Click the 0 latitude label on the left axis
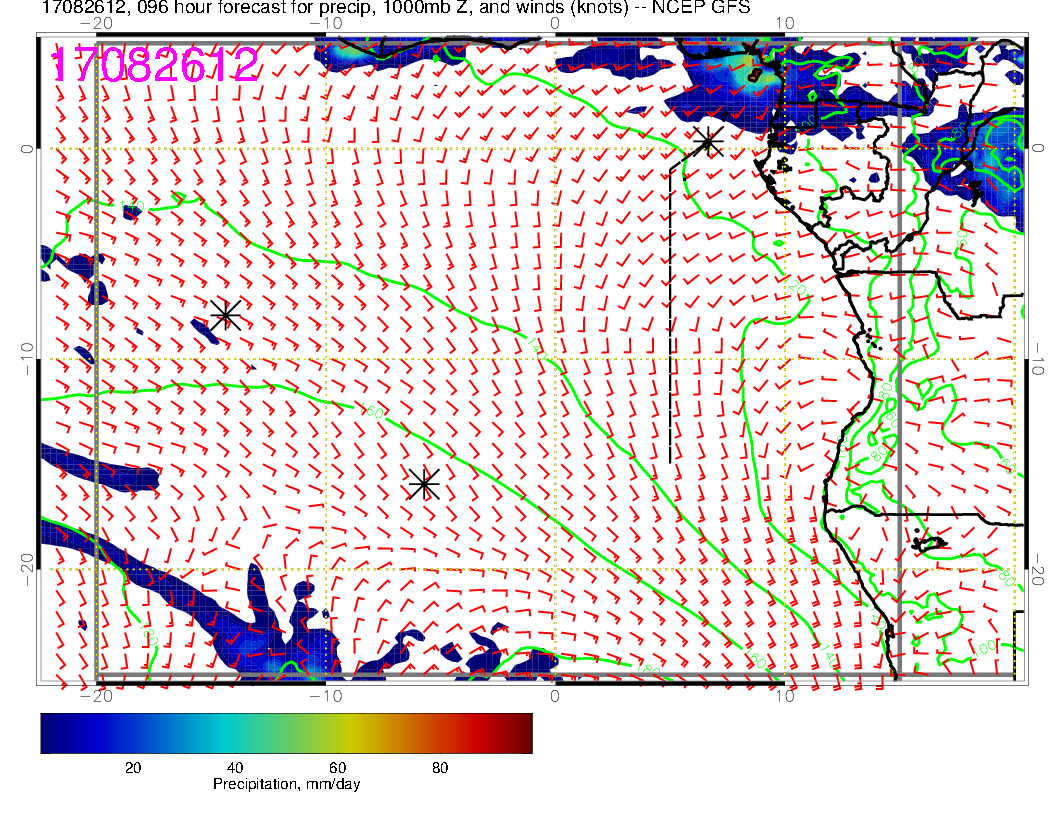The image size is (1056, 816). point(26,148)
